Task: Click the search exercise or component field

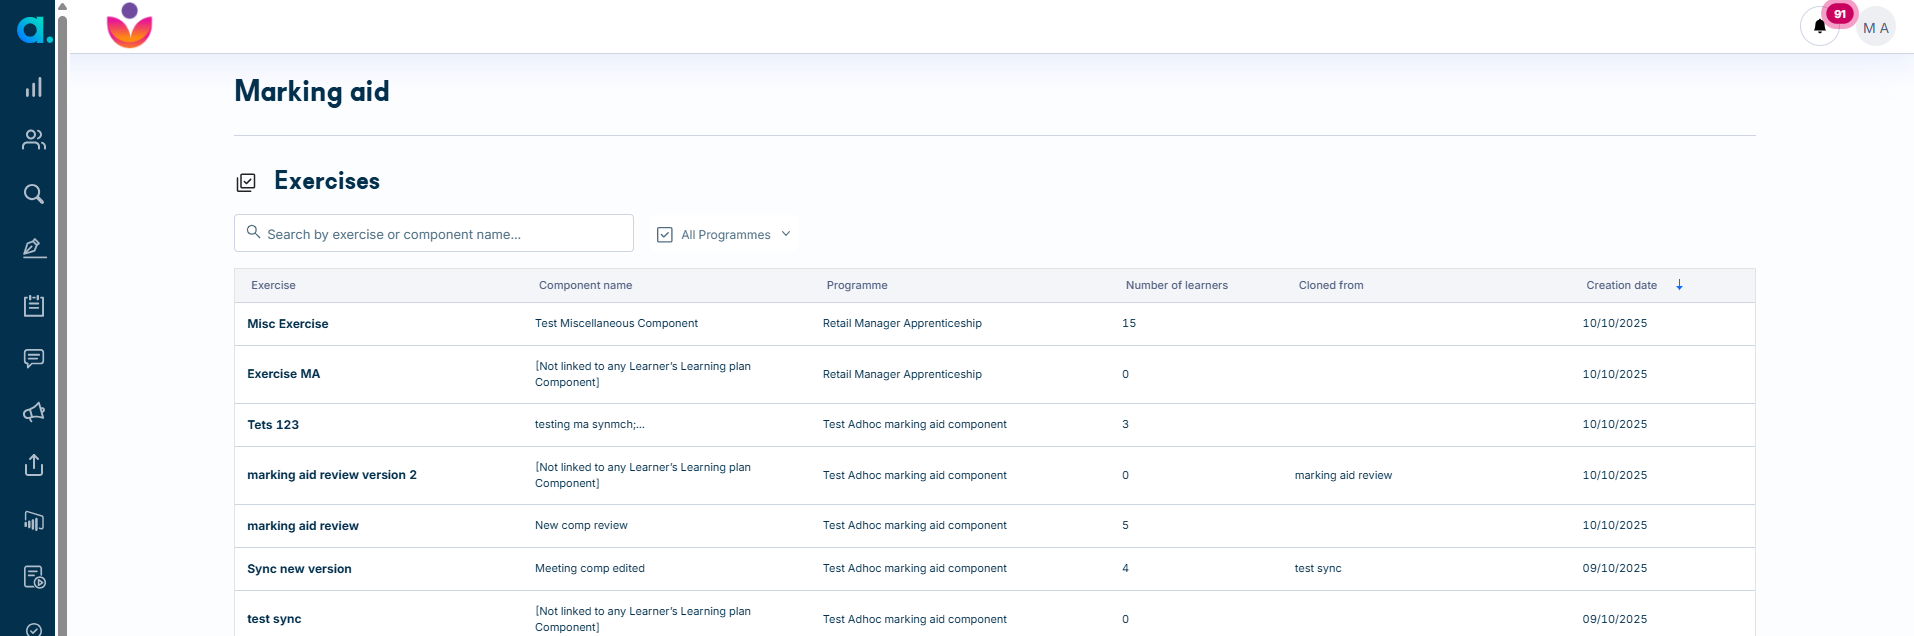Action: coord(434,233)
